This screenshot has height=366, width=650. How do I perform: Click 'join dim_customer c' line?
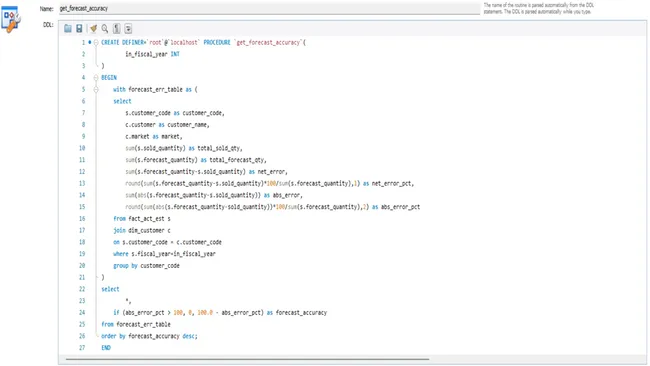pyautogui.click(x=142, y=230)
